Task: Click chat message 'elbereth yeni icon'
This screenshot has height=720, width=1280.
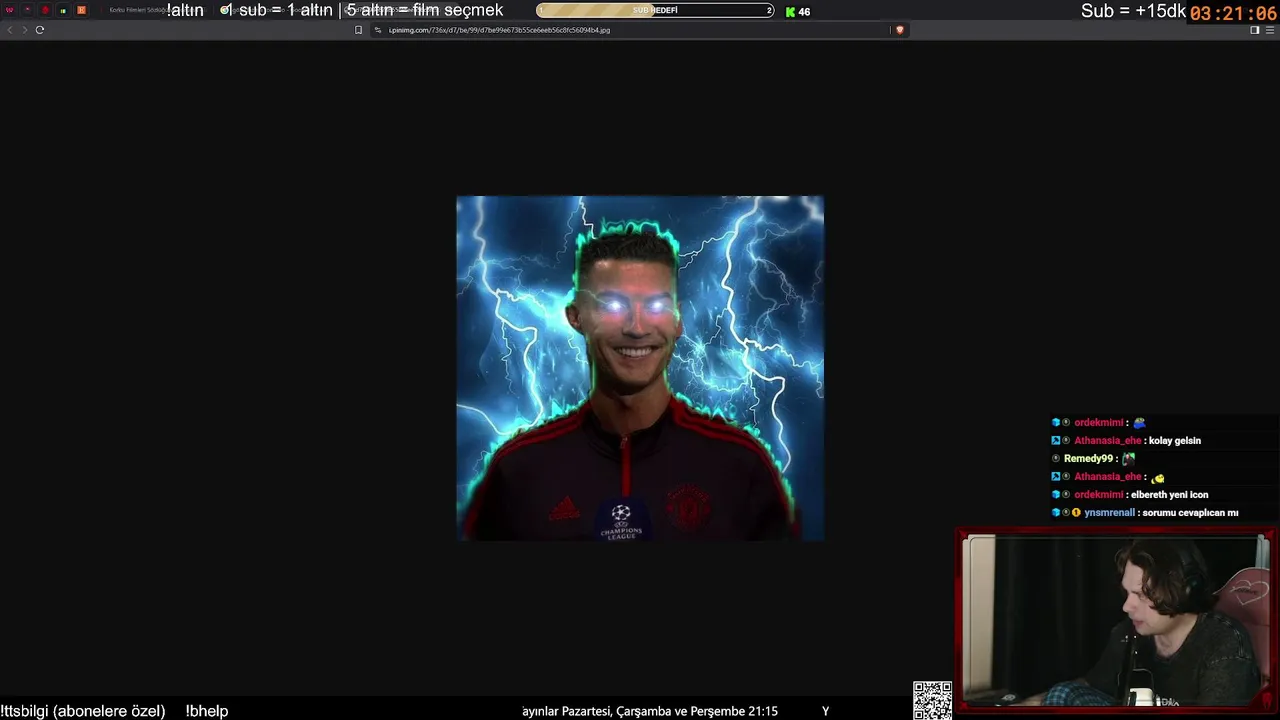Action: tap(1169, 495)
